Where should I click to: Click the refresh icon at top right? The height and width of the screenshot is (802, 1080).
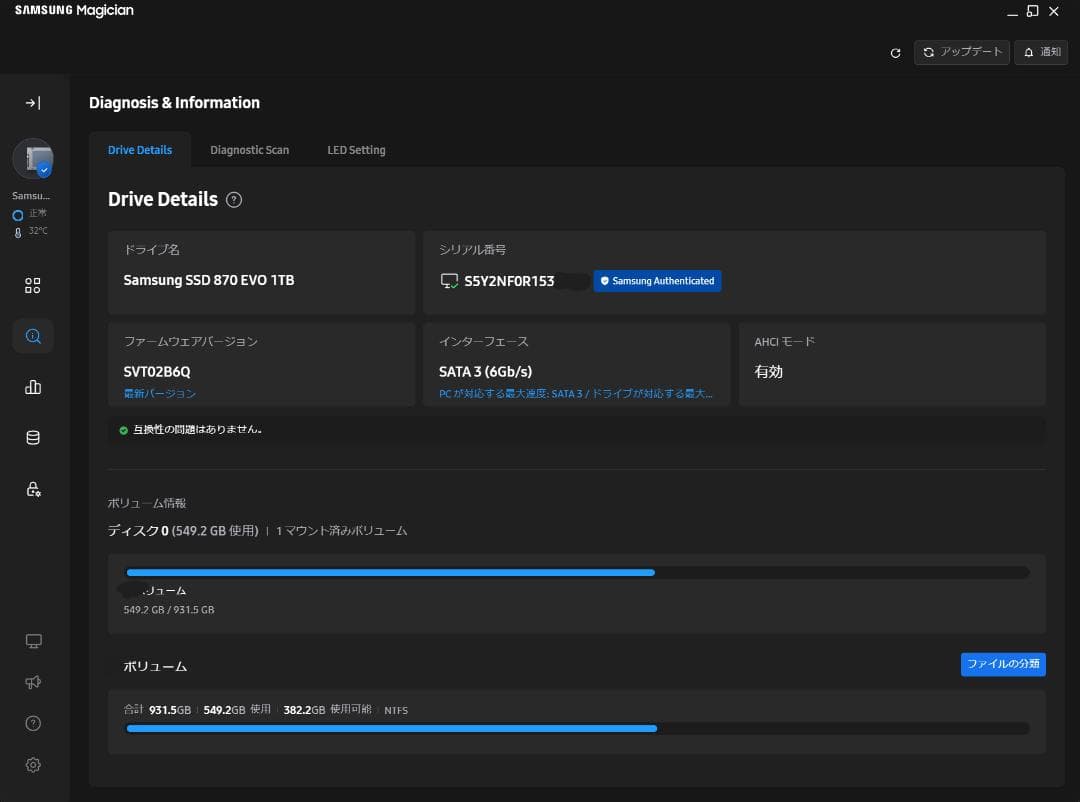tap(895, 53)
